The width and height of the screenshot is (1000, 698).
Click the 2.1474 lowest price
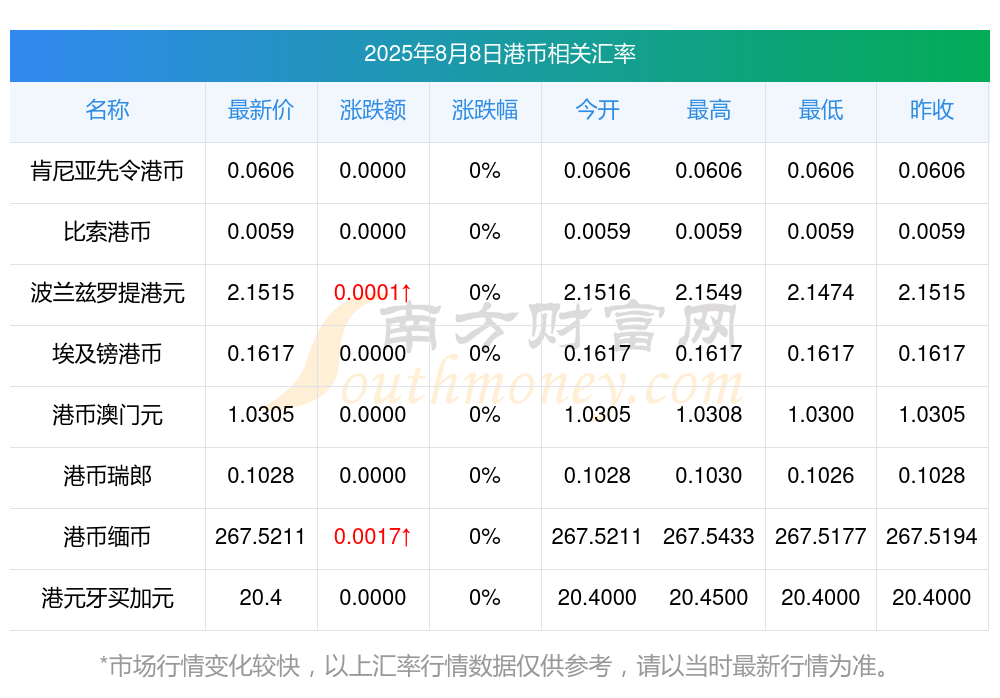click(x=821, y=293)
